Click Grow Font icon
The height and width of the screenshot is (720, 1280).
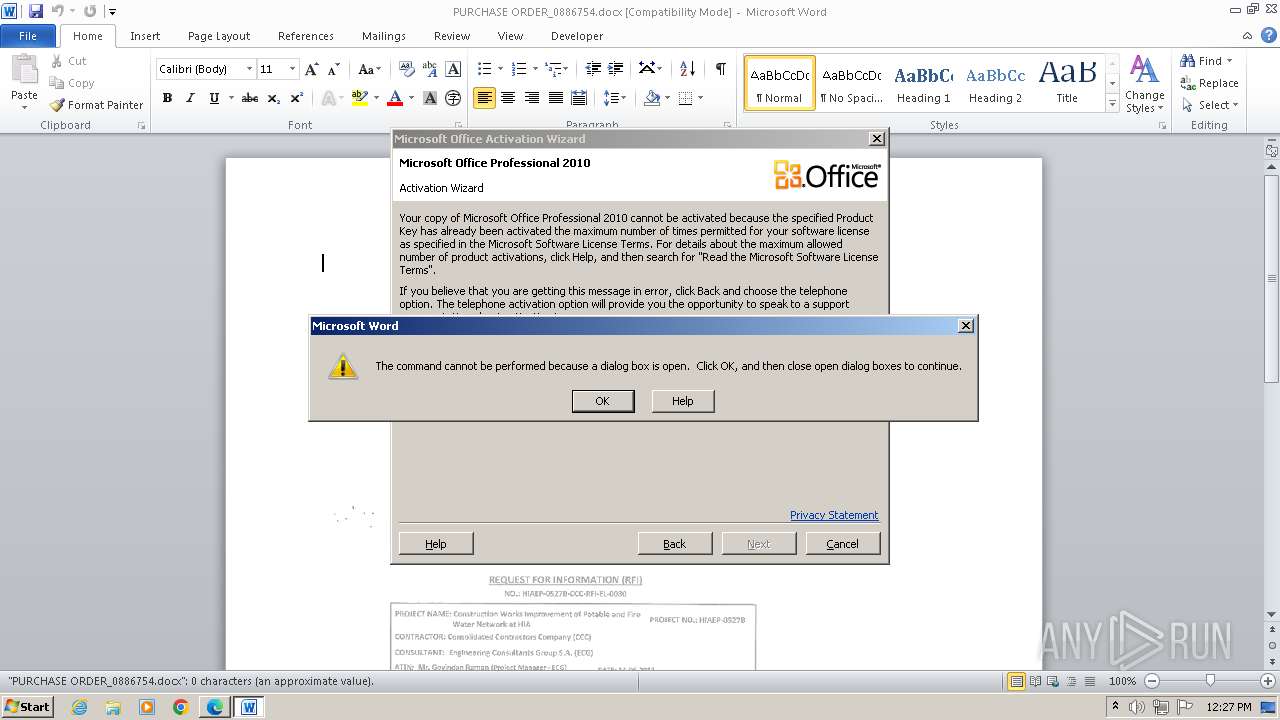point(312,69)
